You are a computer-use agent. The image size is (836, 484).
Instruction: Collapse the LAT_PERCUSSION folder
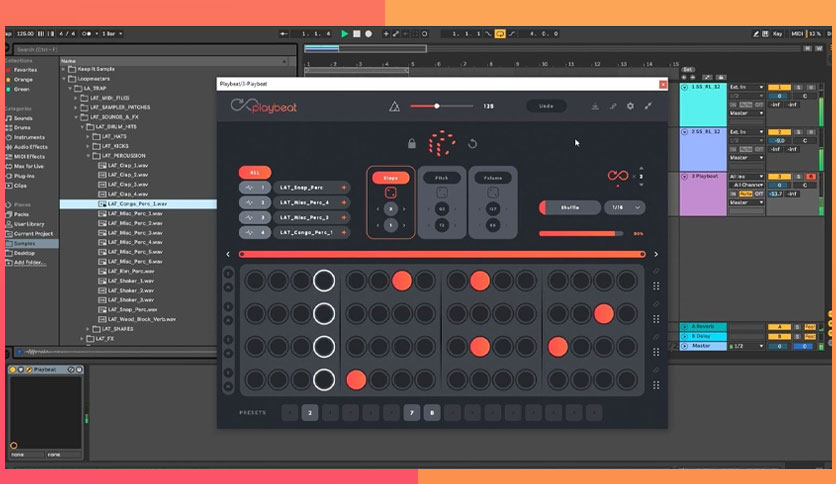coord(89,156)
